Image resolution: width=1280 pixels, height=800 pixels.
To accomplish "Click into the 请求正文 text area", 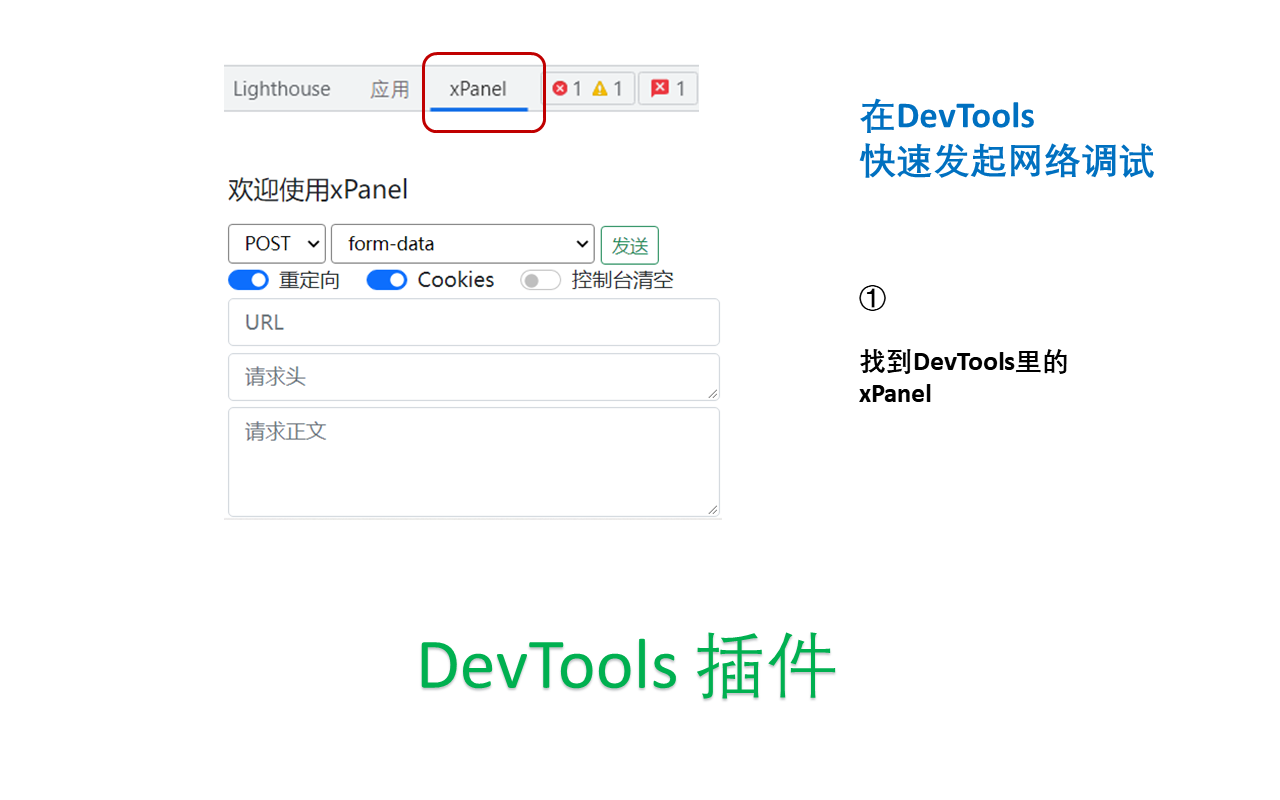I will (474, 462).
